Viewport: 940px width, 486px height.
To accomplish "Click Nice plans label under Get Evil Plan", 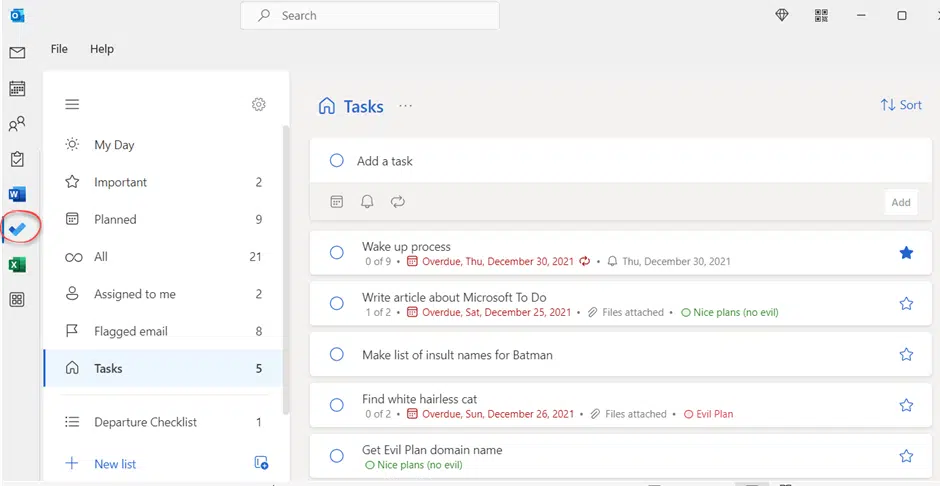I will click(414, 465).
